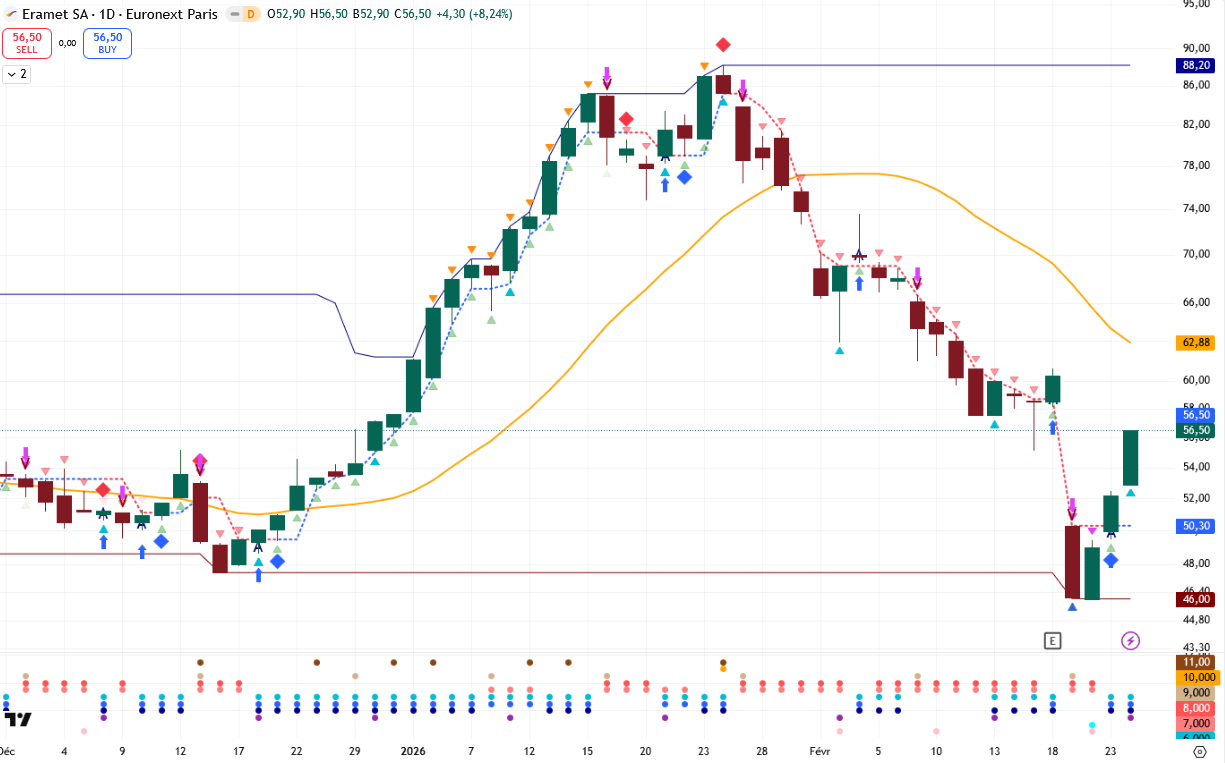Click the magenta down arrow at the 15 January candle
This screenshot has width=1225, height=763.
pos(607,76)
